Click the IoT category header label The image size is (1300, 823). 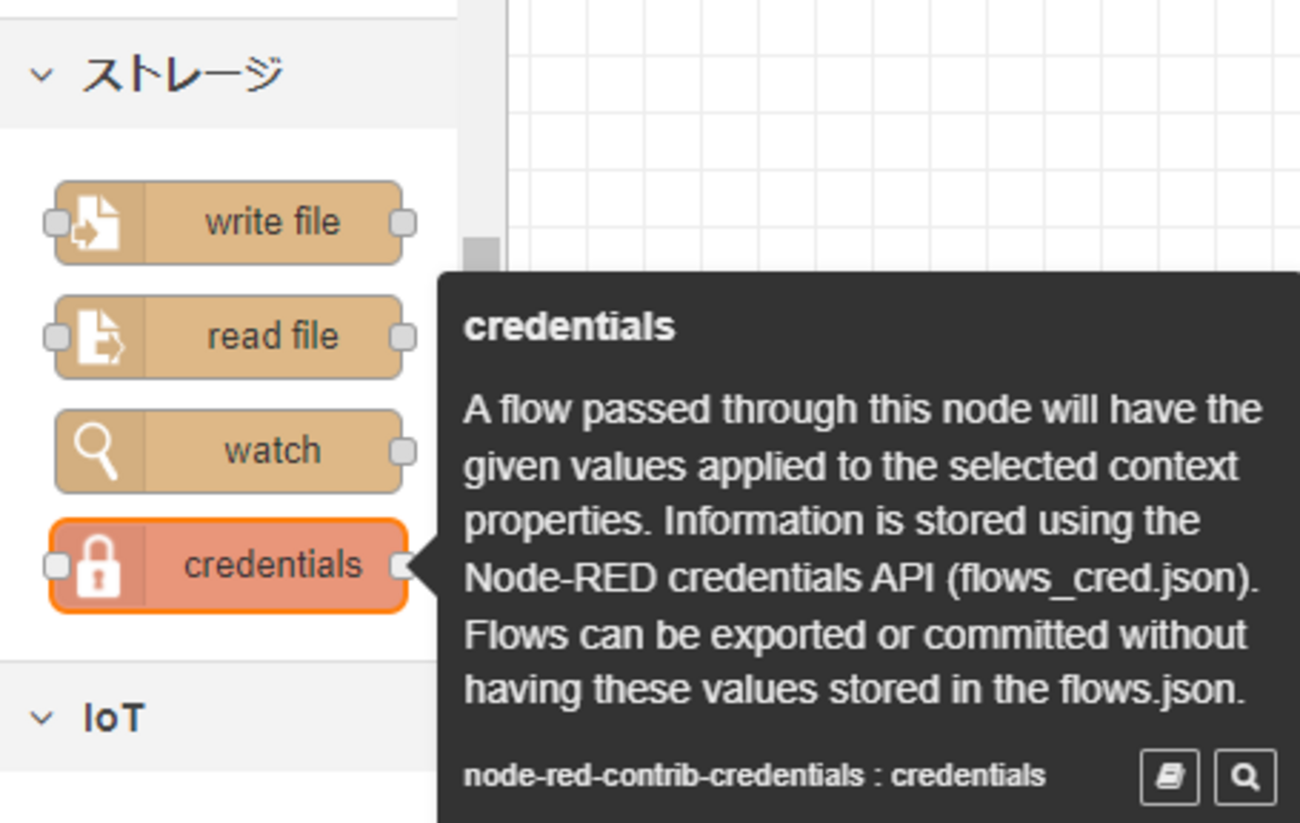click(114, 718)
